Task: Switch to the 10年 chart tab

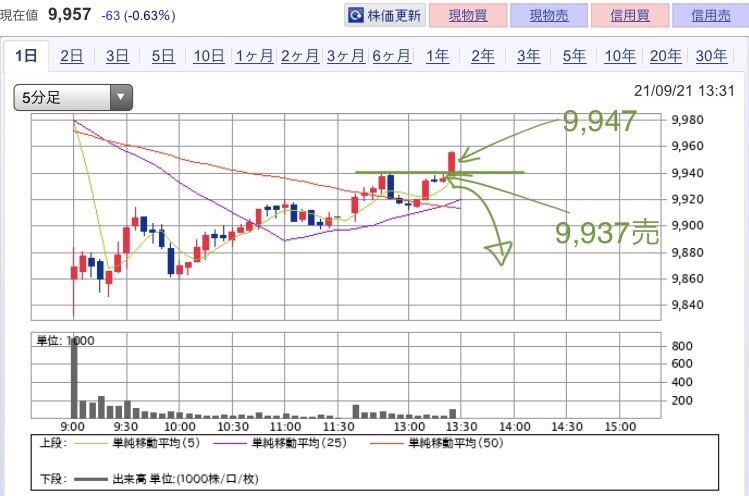Action: click(620, 56)
